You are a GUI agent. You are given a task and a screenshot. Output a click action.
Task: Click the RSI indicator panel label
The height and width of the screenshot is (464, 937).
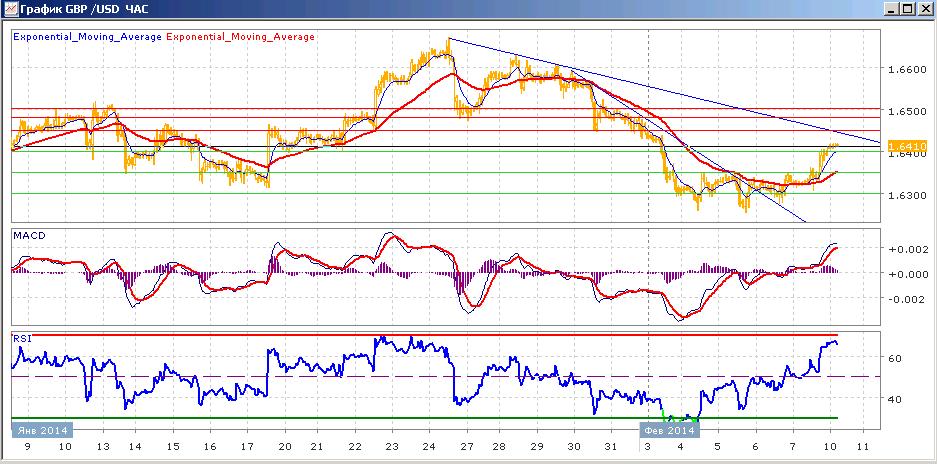click(x=21, y=338)
